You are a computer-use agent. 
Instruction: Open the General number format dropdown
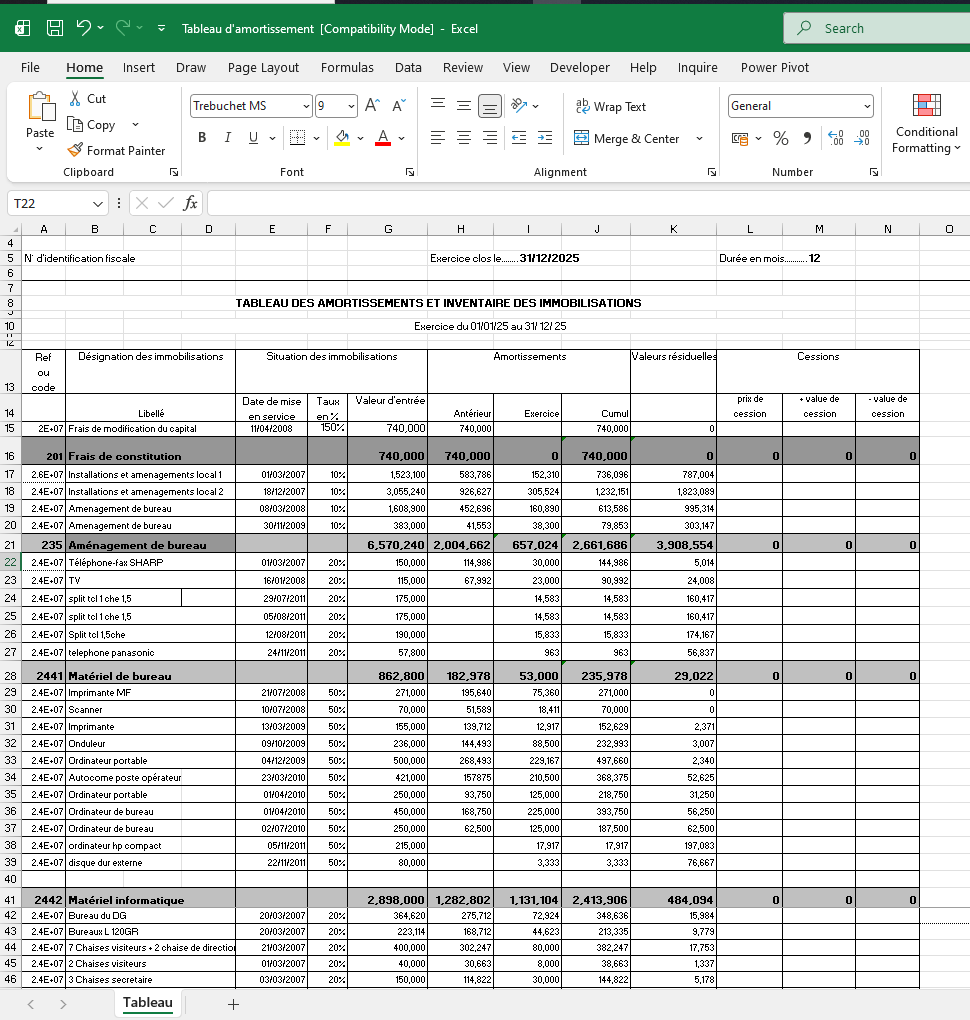pos(867,106)
